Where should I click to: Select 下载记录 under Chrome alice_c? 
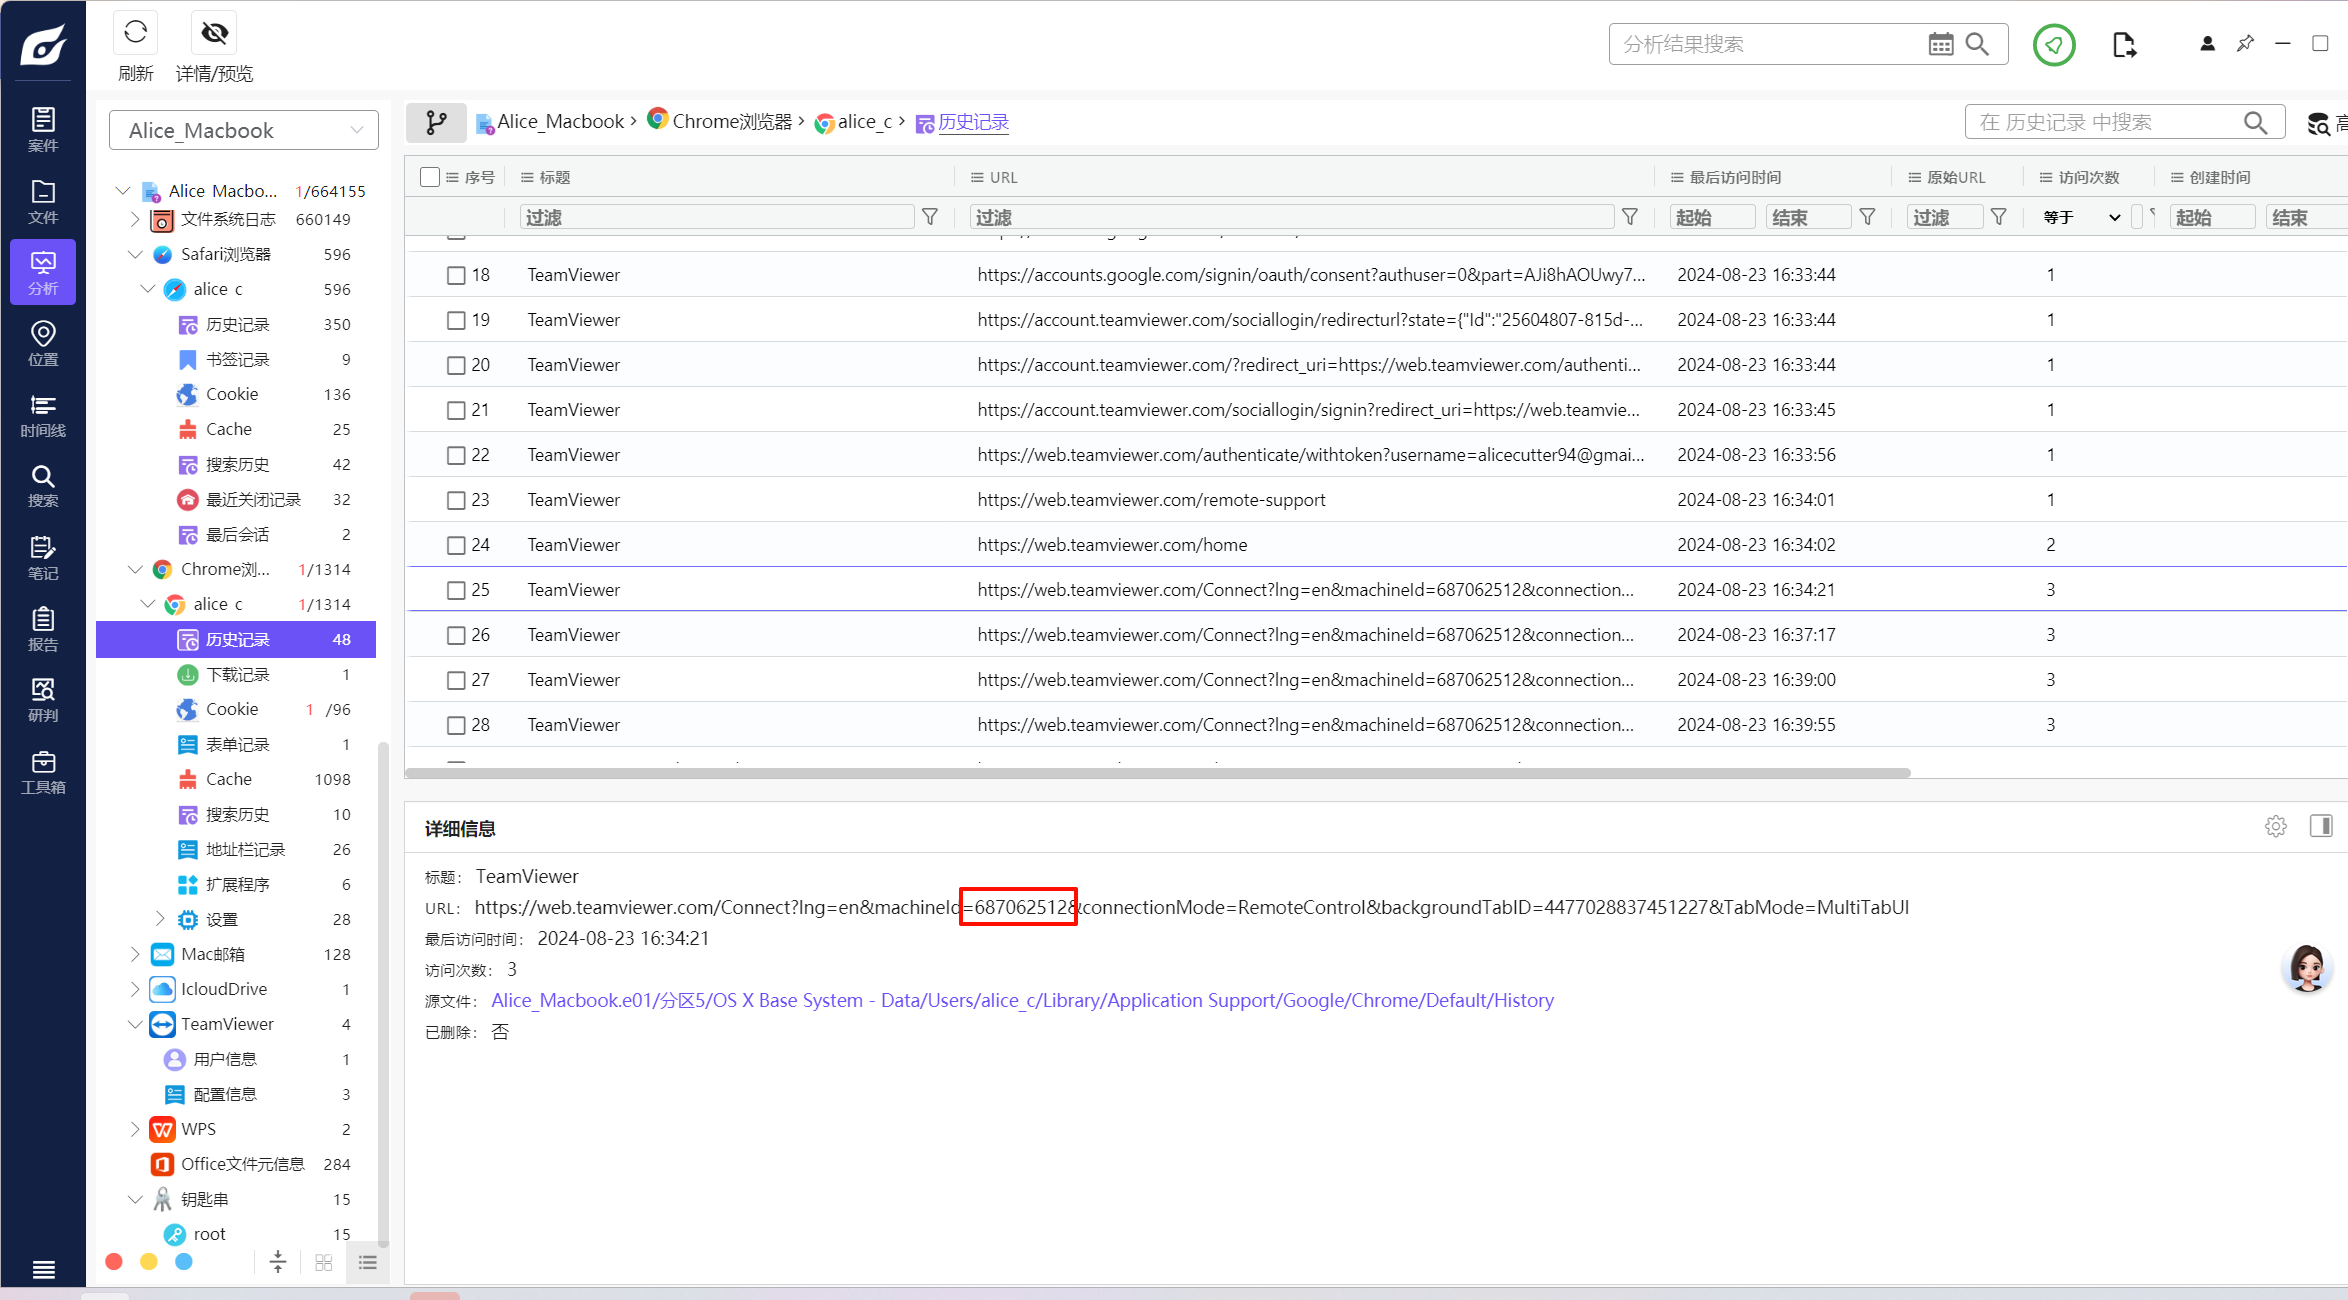tap(238, 674)
